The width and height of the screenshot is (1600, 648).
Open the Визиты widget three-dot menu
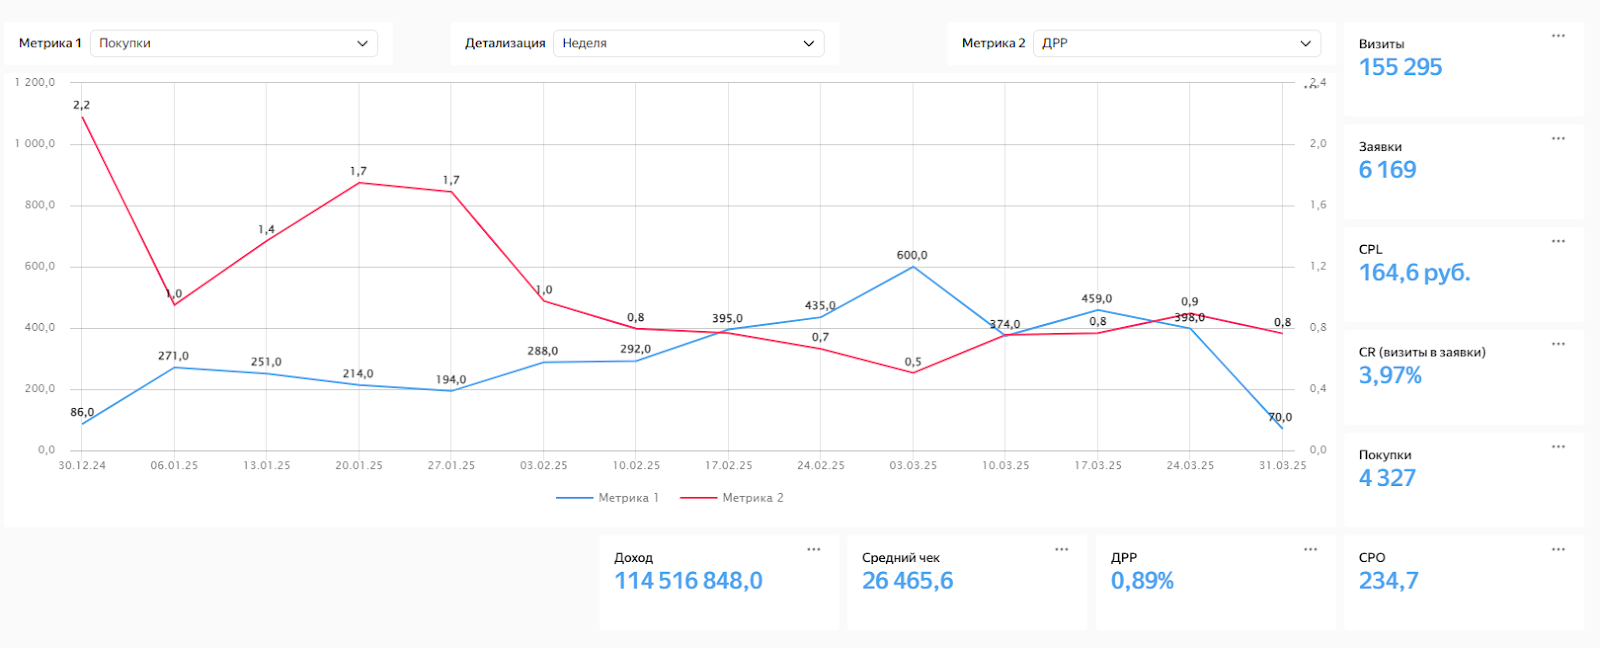click(1558, 36)
